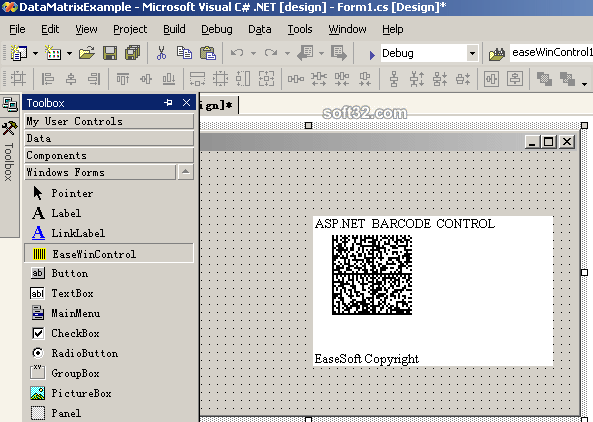The width and height of the screenshot is (593, 422).
Task: Select the EaseWinControl toolbox item
Action: coord(109,254)
